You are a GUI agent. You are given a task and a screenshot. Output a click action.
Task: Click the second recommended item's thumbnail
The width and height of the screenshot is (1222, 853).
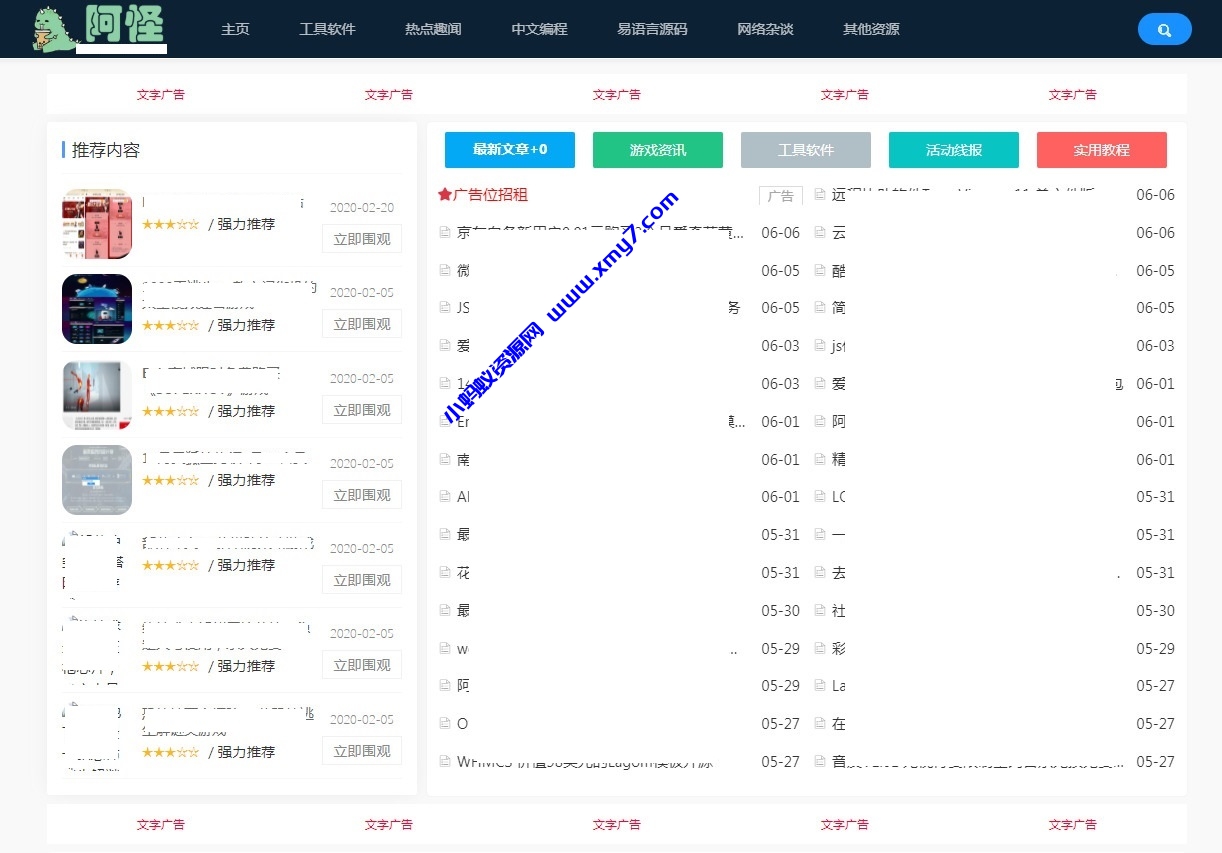96,308
